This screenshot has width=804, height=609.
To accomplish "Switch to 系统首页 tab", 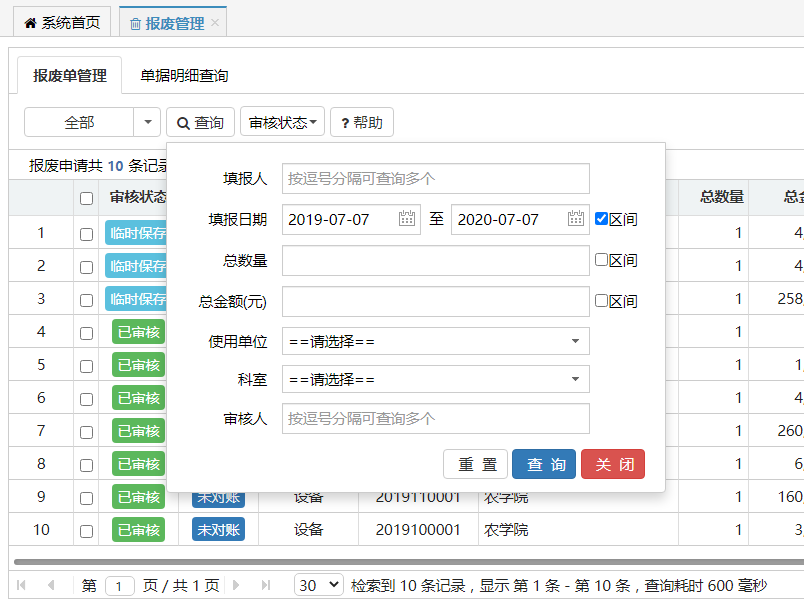I will [x=62, y=23].
